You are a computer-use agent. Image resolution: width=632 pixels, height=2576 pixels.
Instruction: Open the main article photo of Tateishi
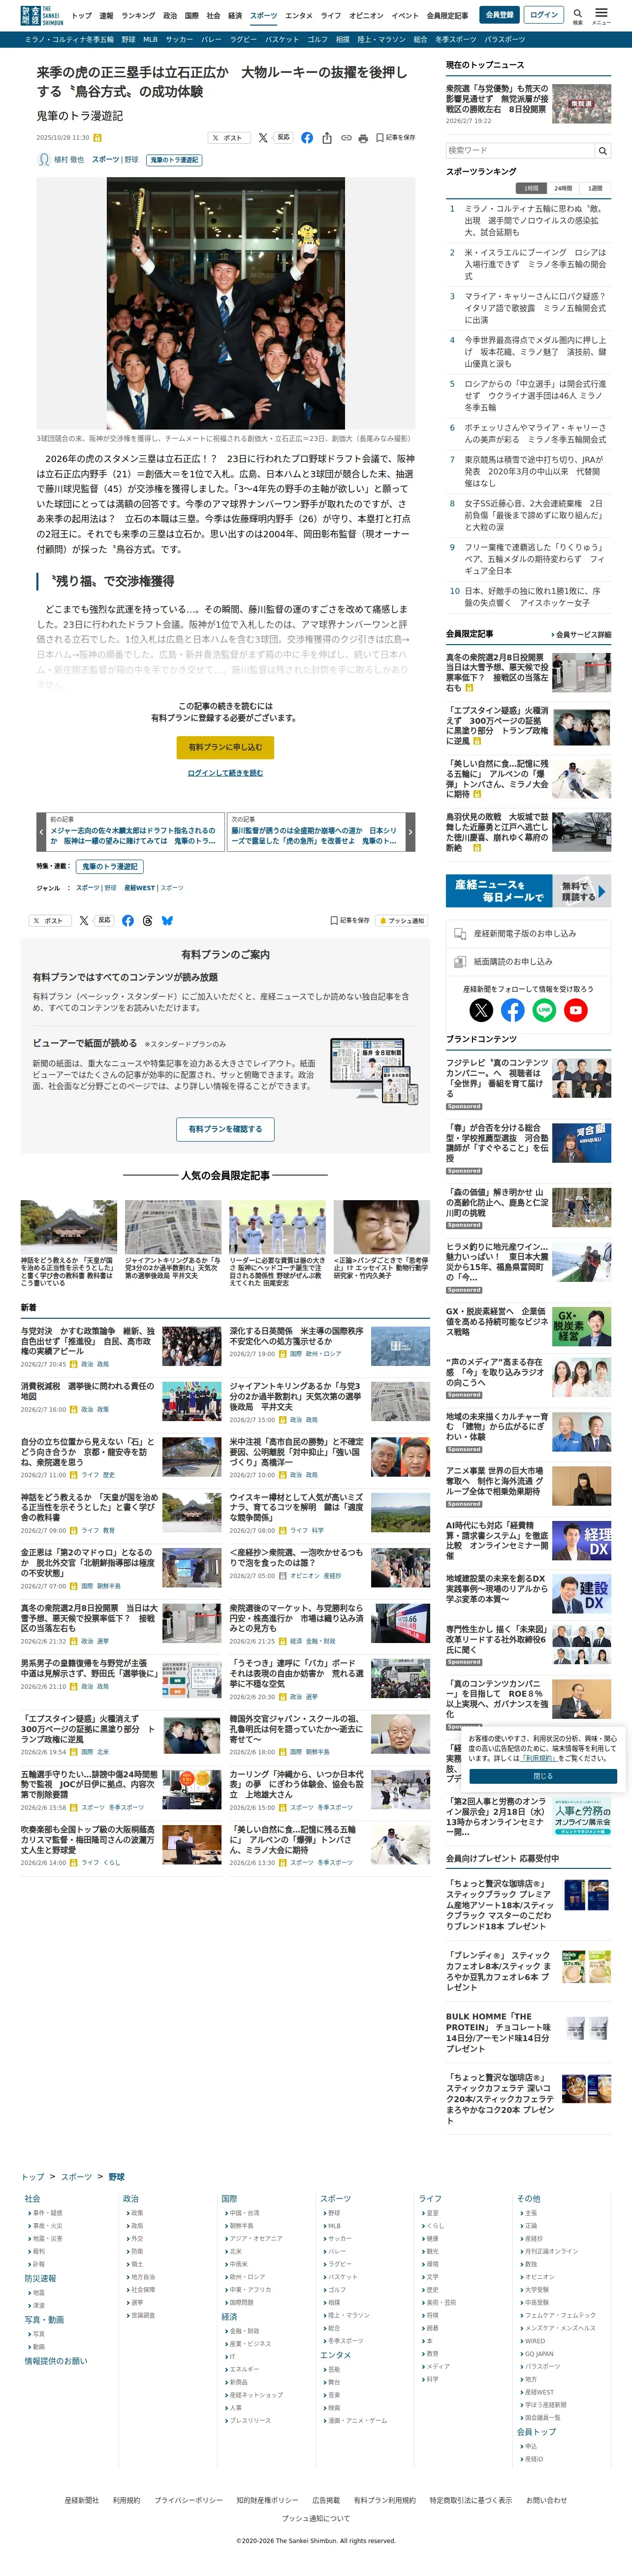(226, 304)
